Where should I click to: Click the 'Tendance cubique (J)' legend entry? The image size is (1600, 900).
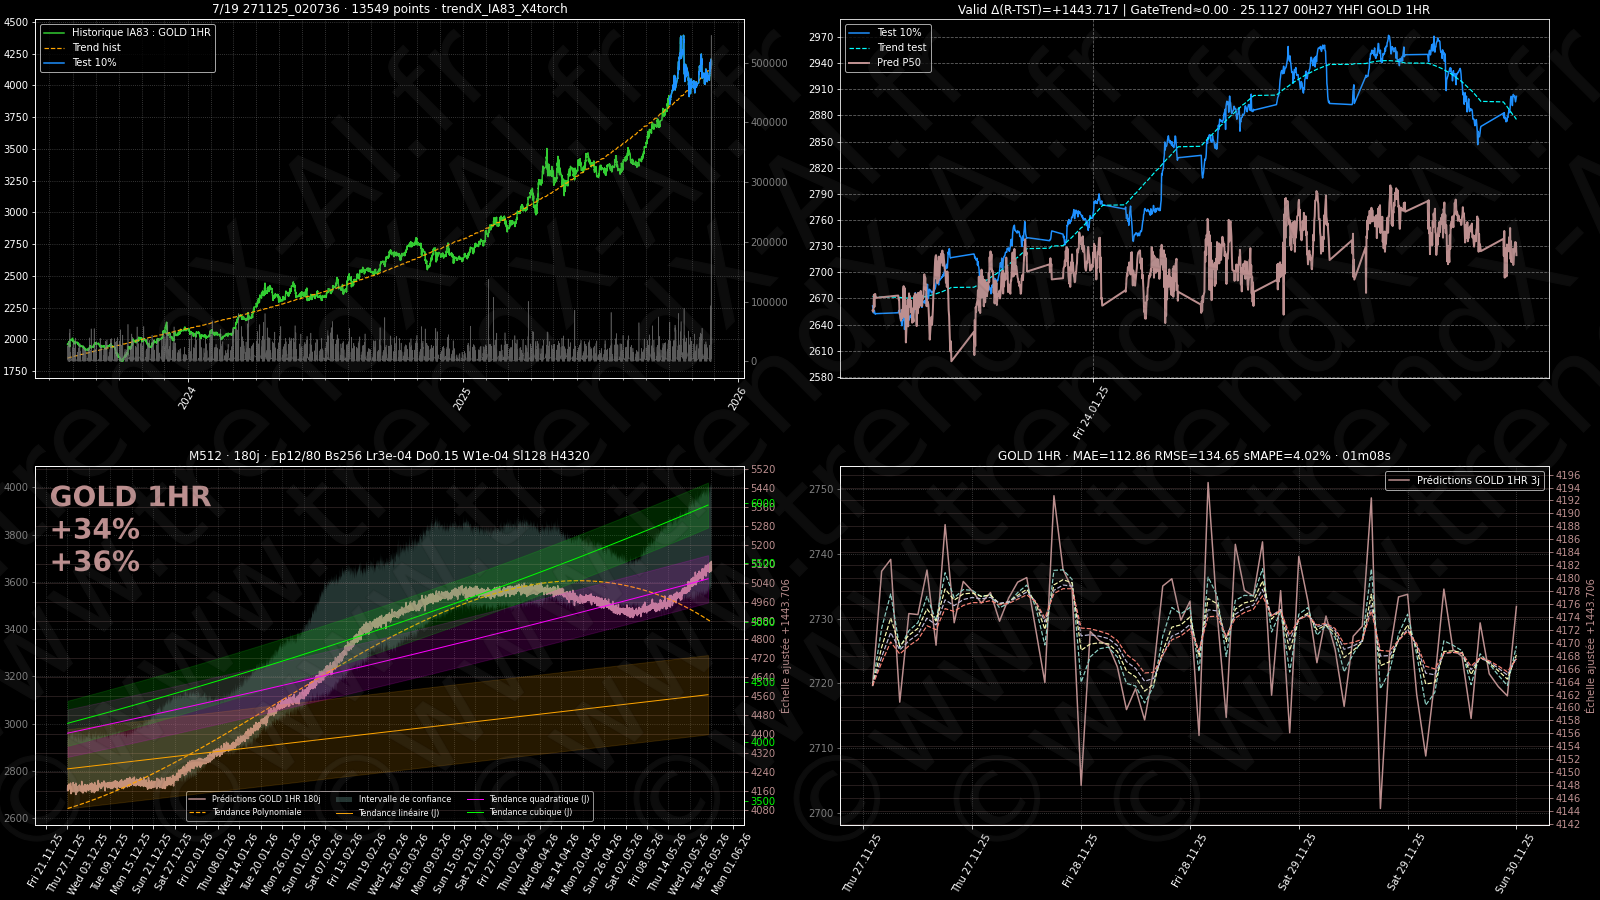(530, 812)
